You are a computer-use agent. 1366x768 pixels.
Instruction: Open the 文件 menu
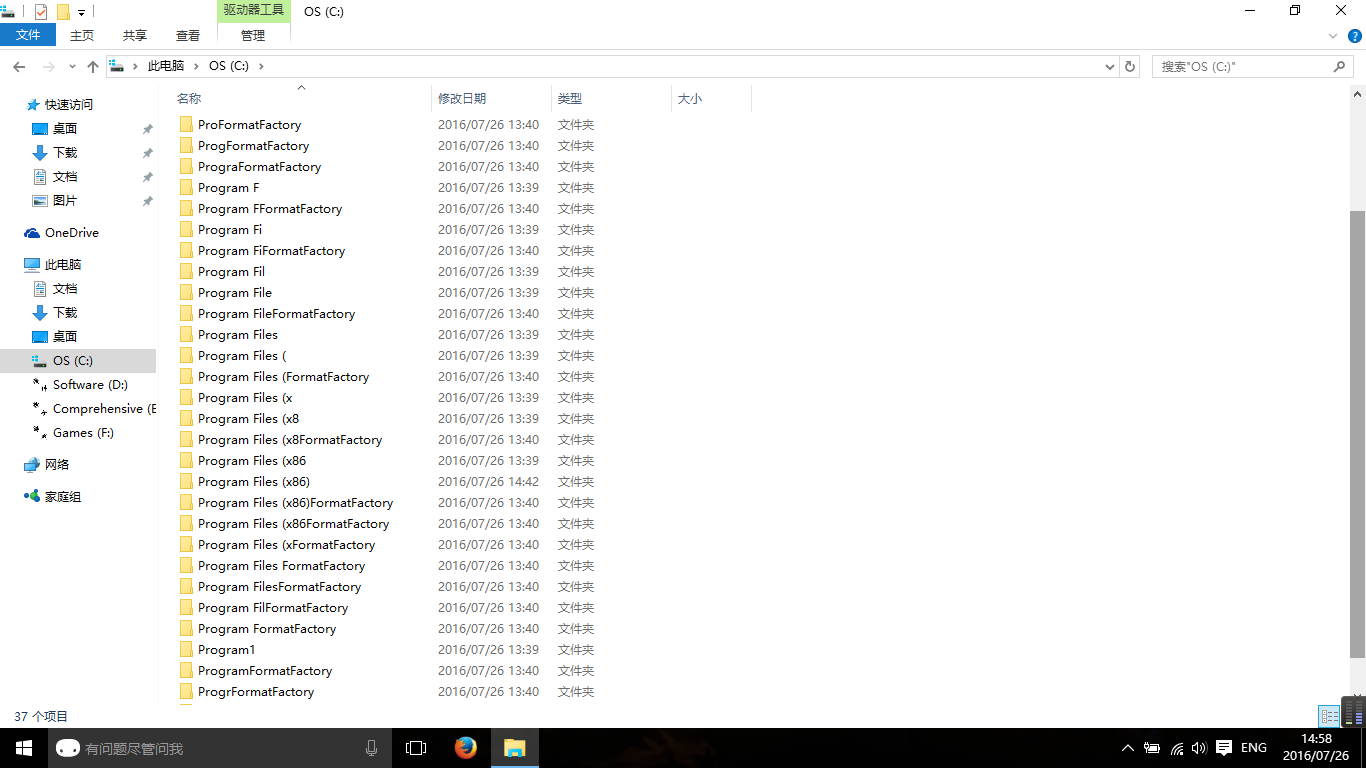28,35
